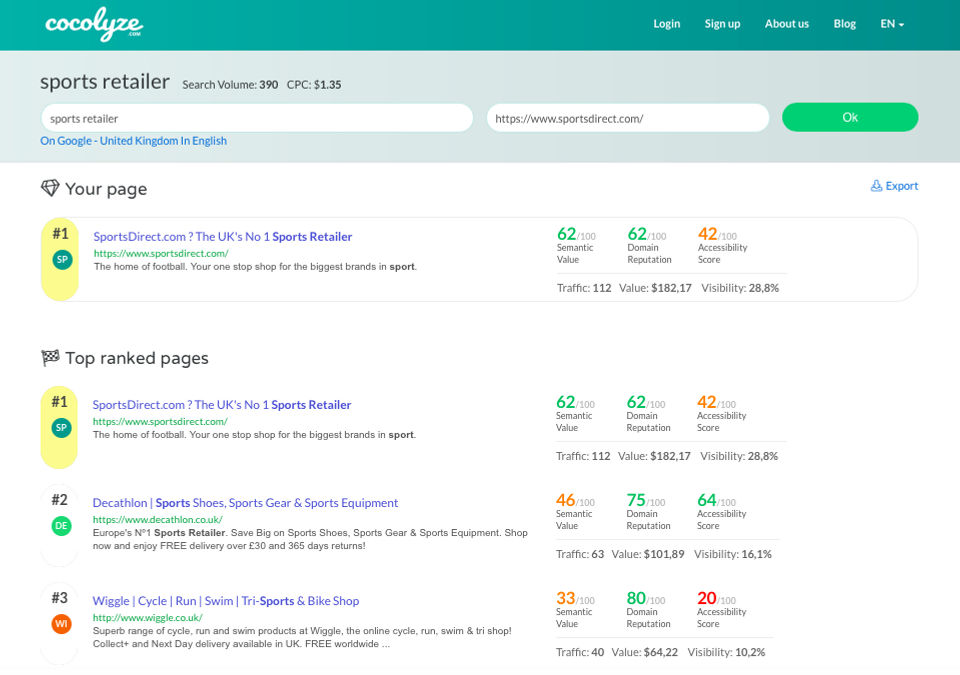Screen dimensions: 960x675
Task: Click the green DE badge for Decathlon
Action: [61, 526]
